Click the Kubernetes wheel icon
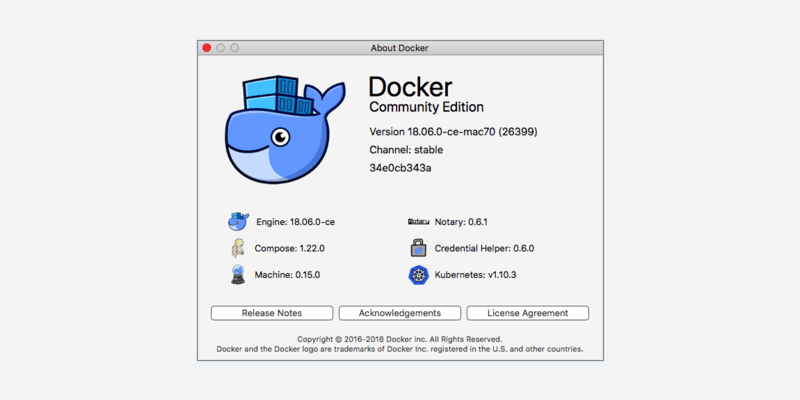 coord(418,275)
